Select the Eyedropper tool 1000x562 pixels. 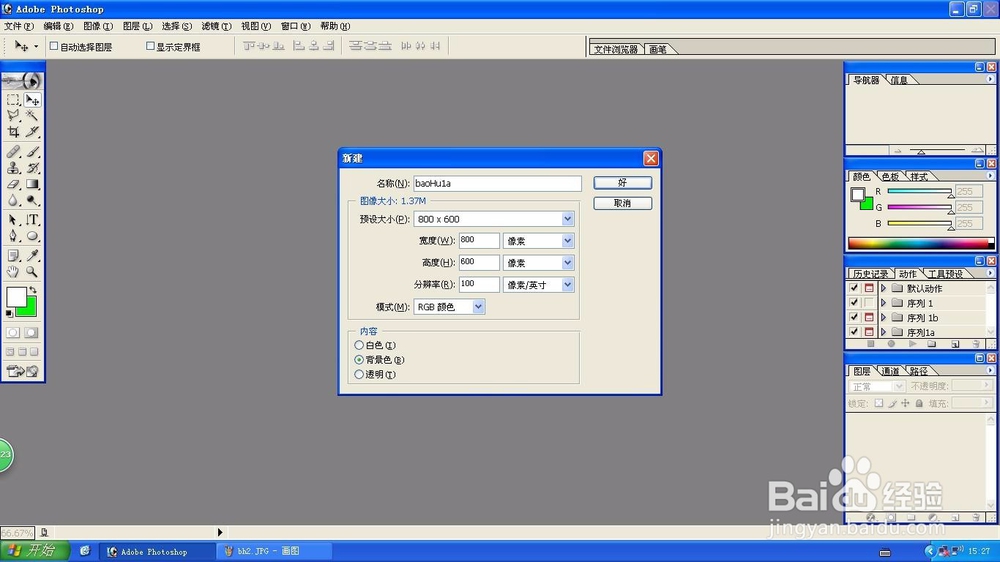point(32,256)
